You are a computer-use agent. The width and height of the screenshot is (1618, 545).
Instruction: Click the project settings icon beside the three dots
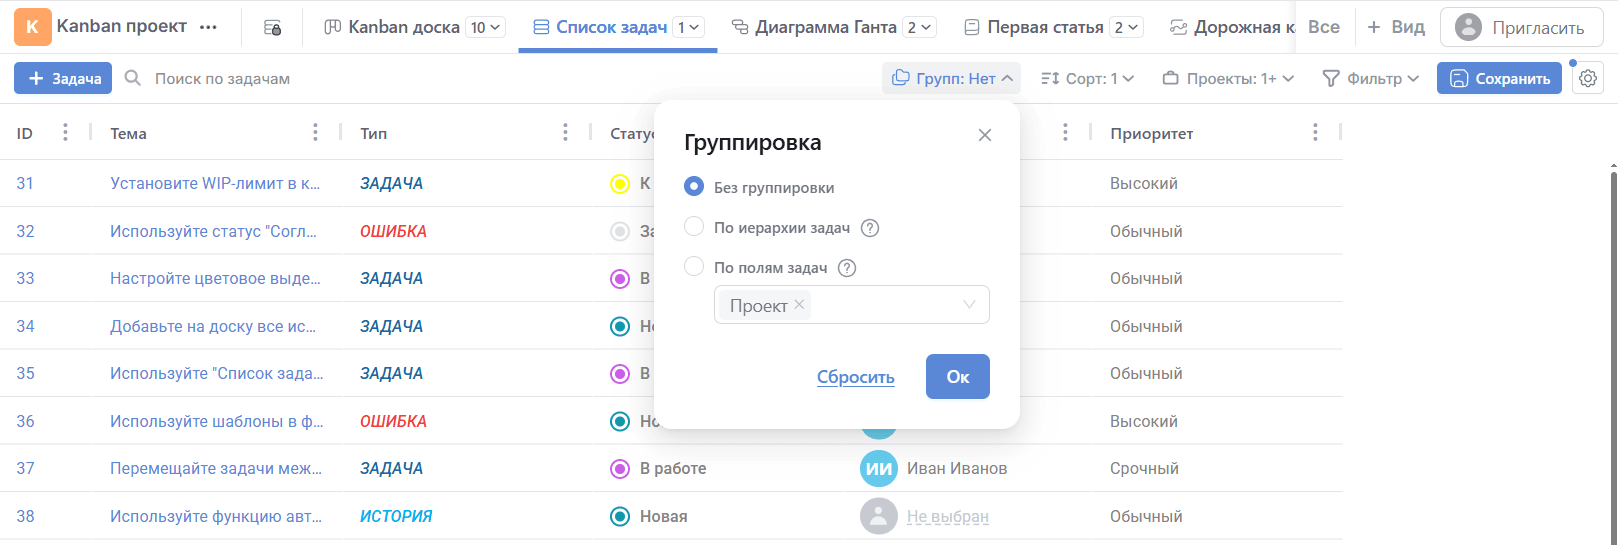point(272,28)
